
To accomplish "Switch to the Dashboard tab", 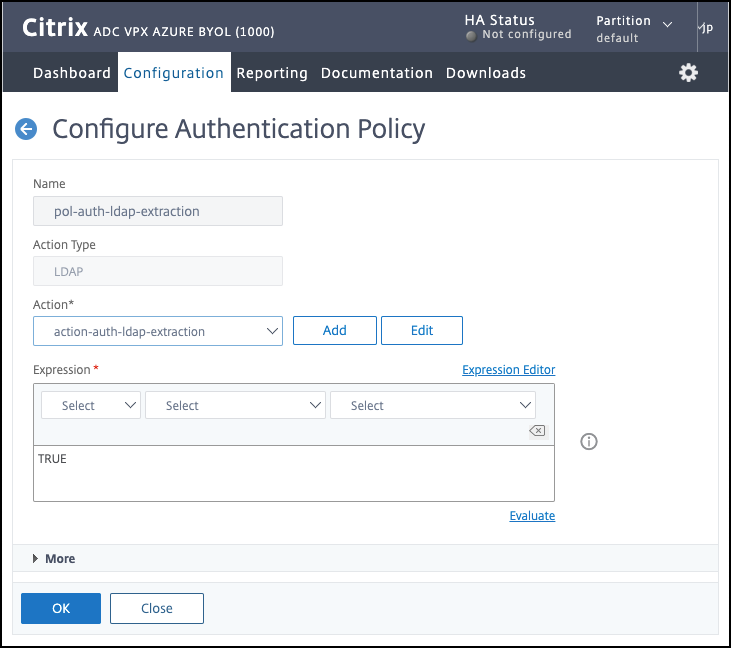I will (x=72, y=73).
